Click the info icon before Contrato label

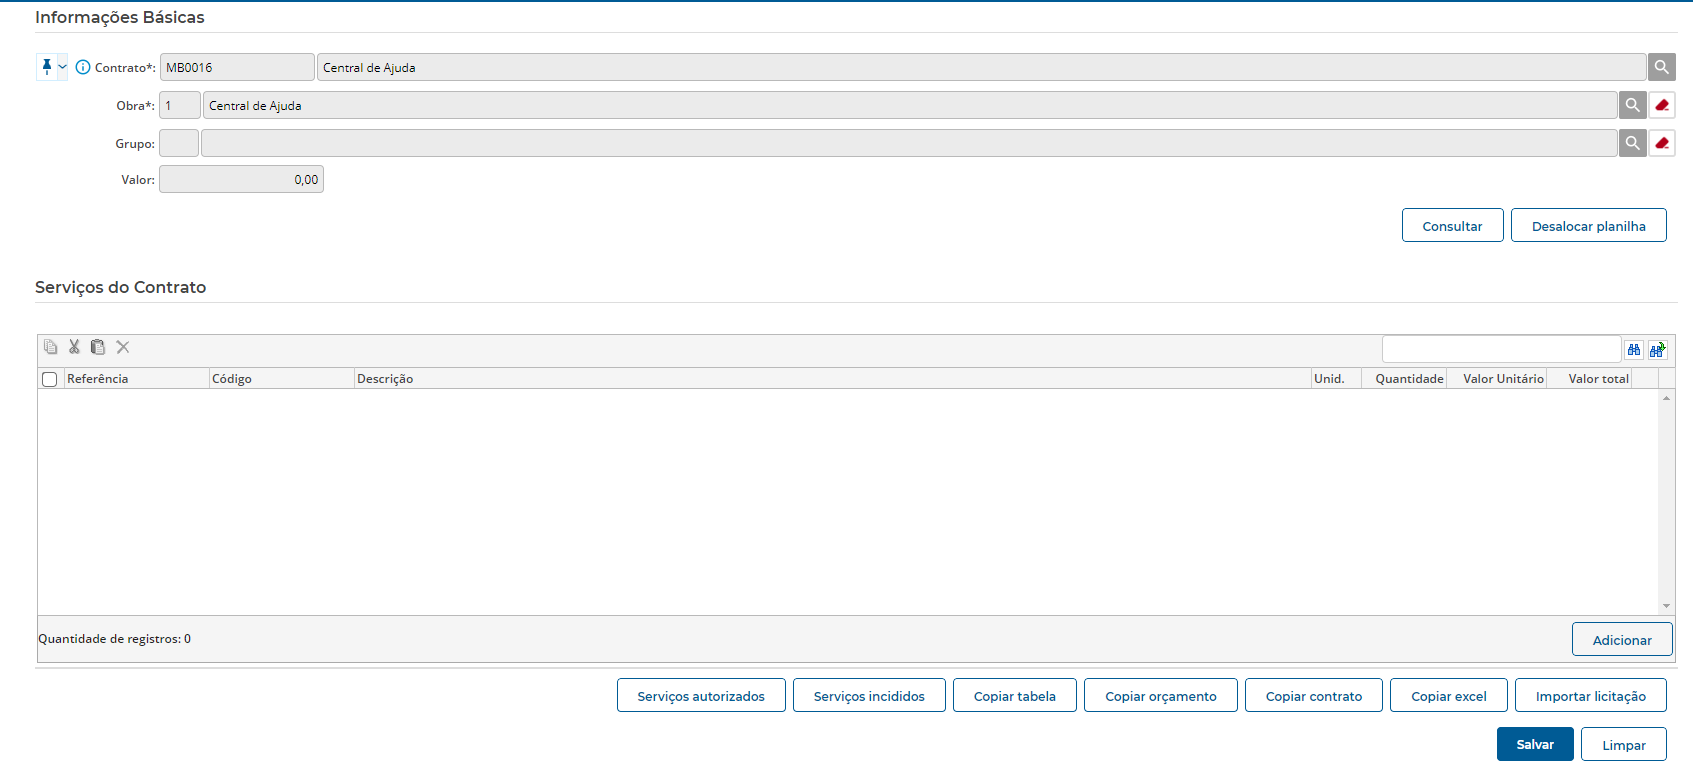pos(83,67)
